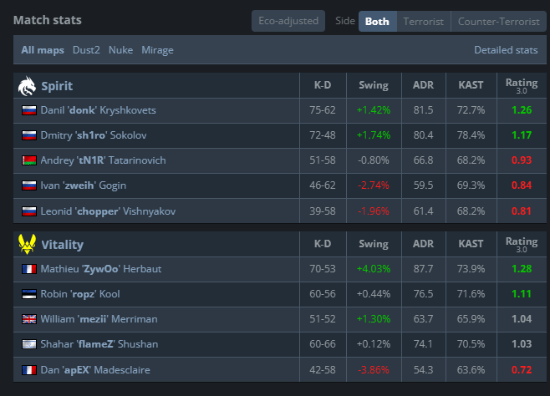Toggle the Eco-adjusted stats button
550x396 pixels.
pyautogui.click(x=288, y=21)
